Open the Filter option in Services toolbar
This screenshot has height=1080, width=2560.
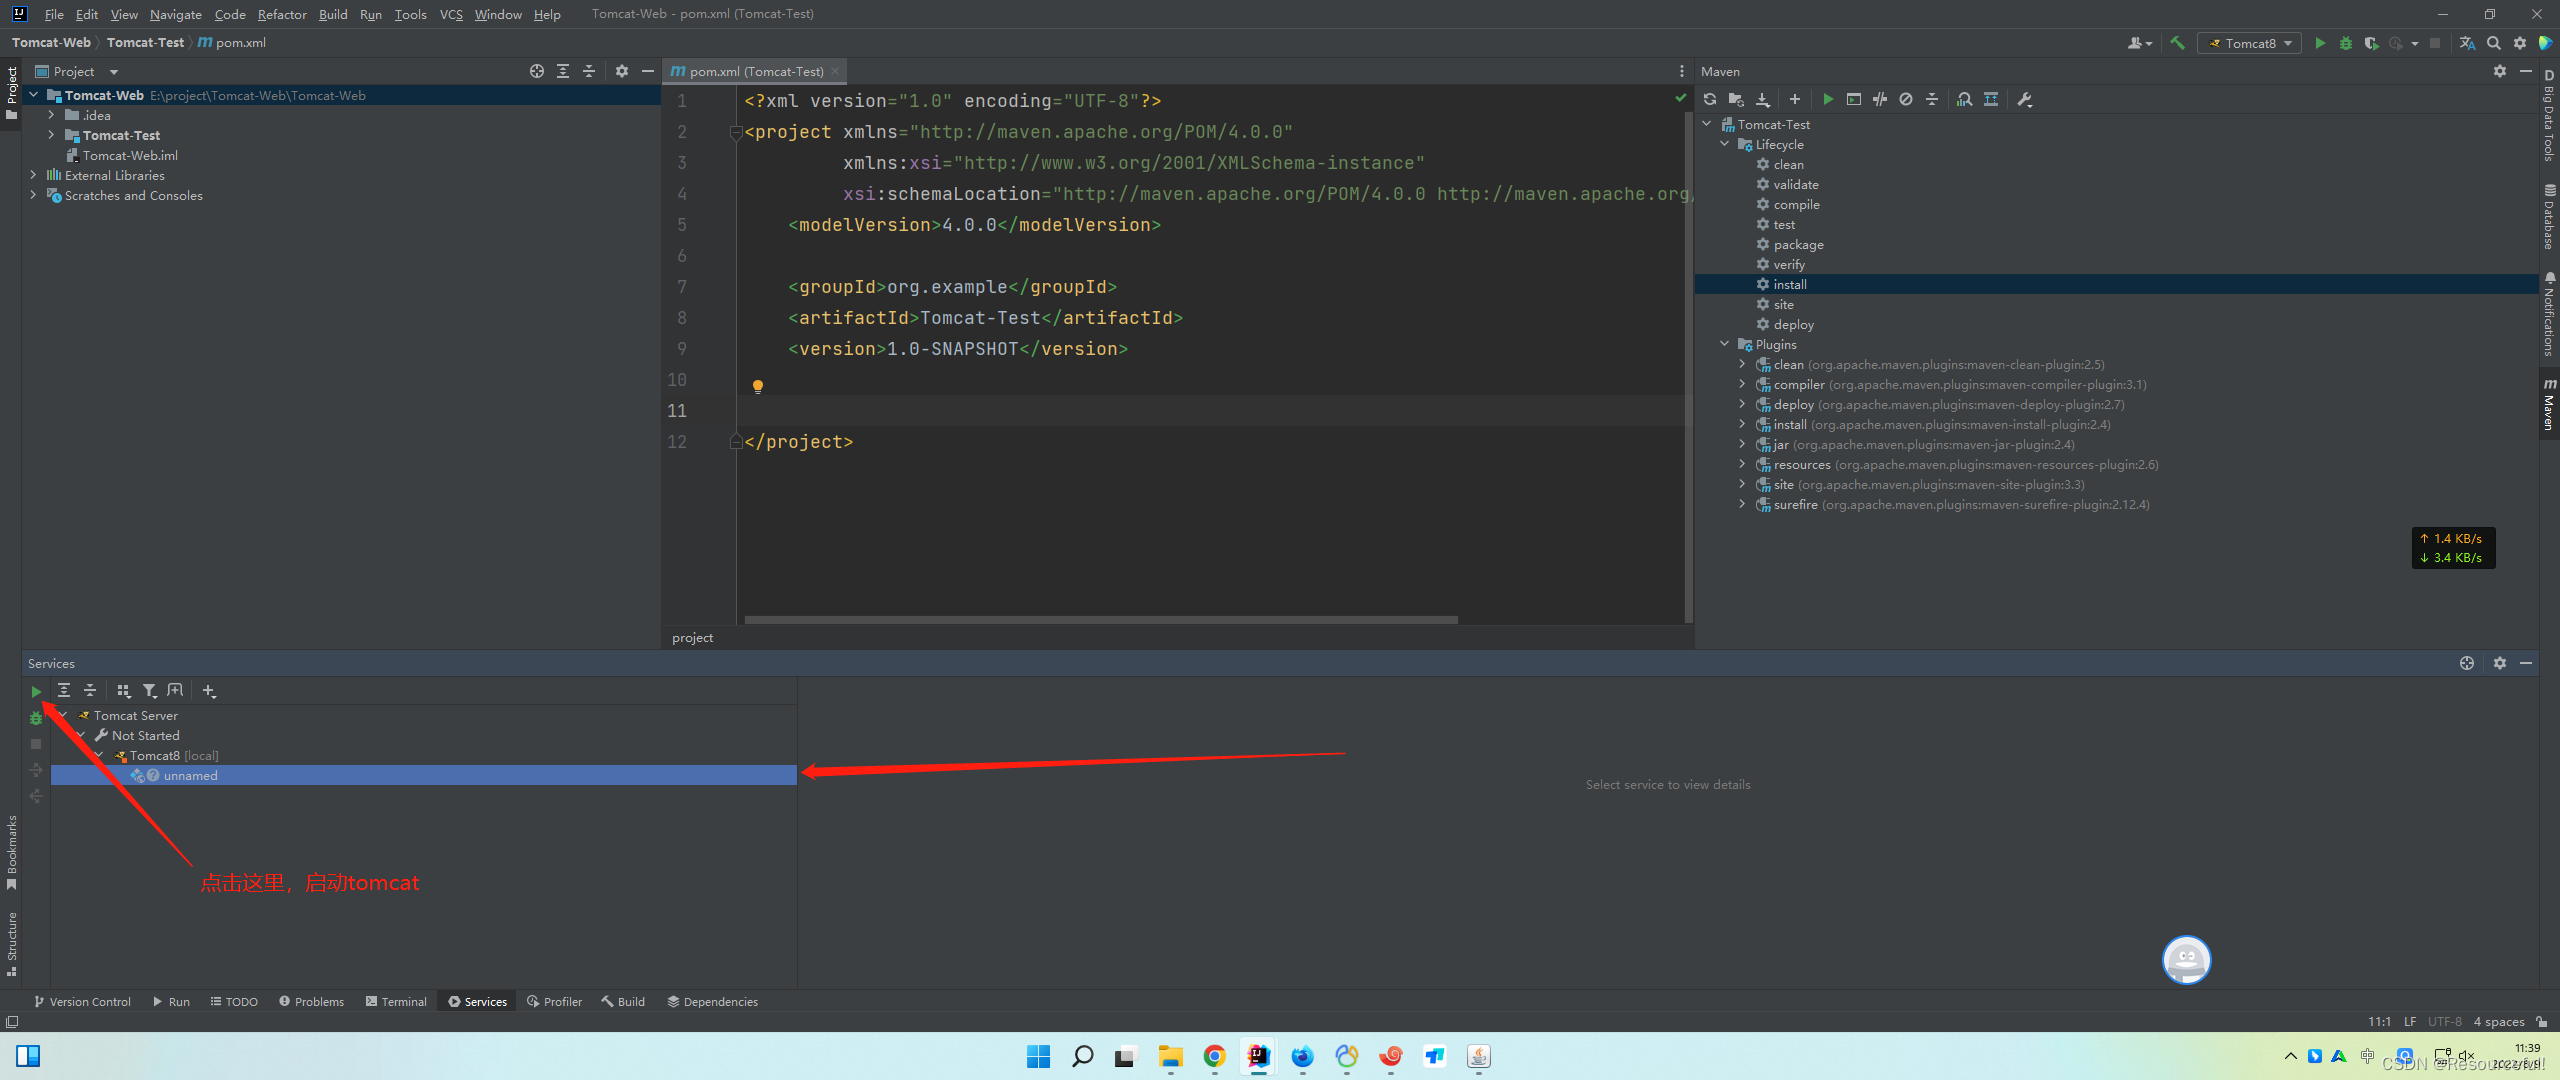[149, 690]
